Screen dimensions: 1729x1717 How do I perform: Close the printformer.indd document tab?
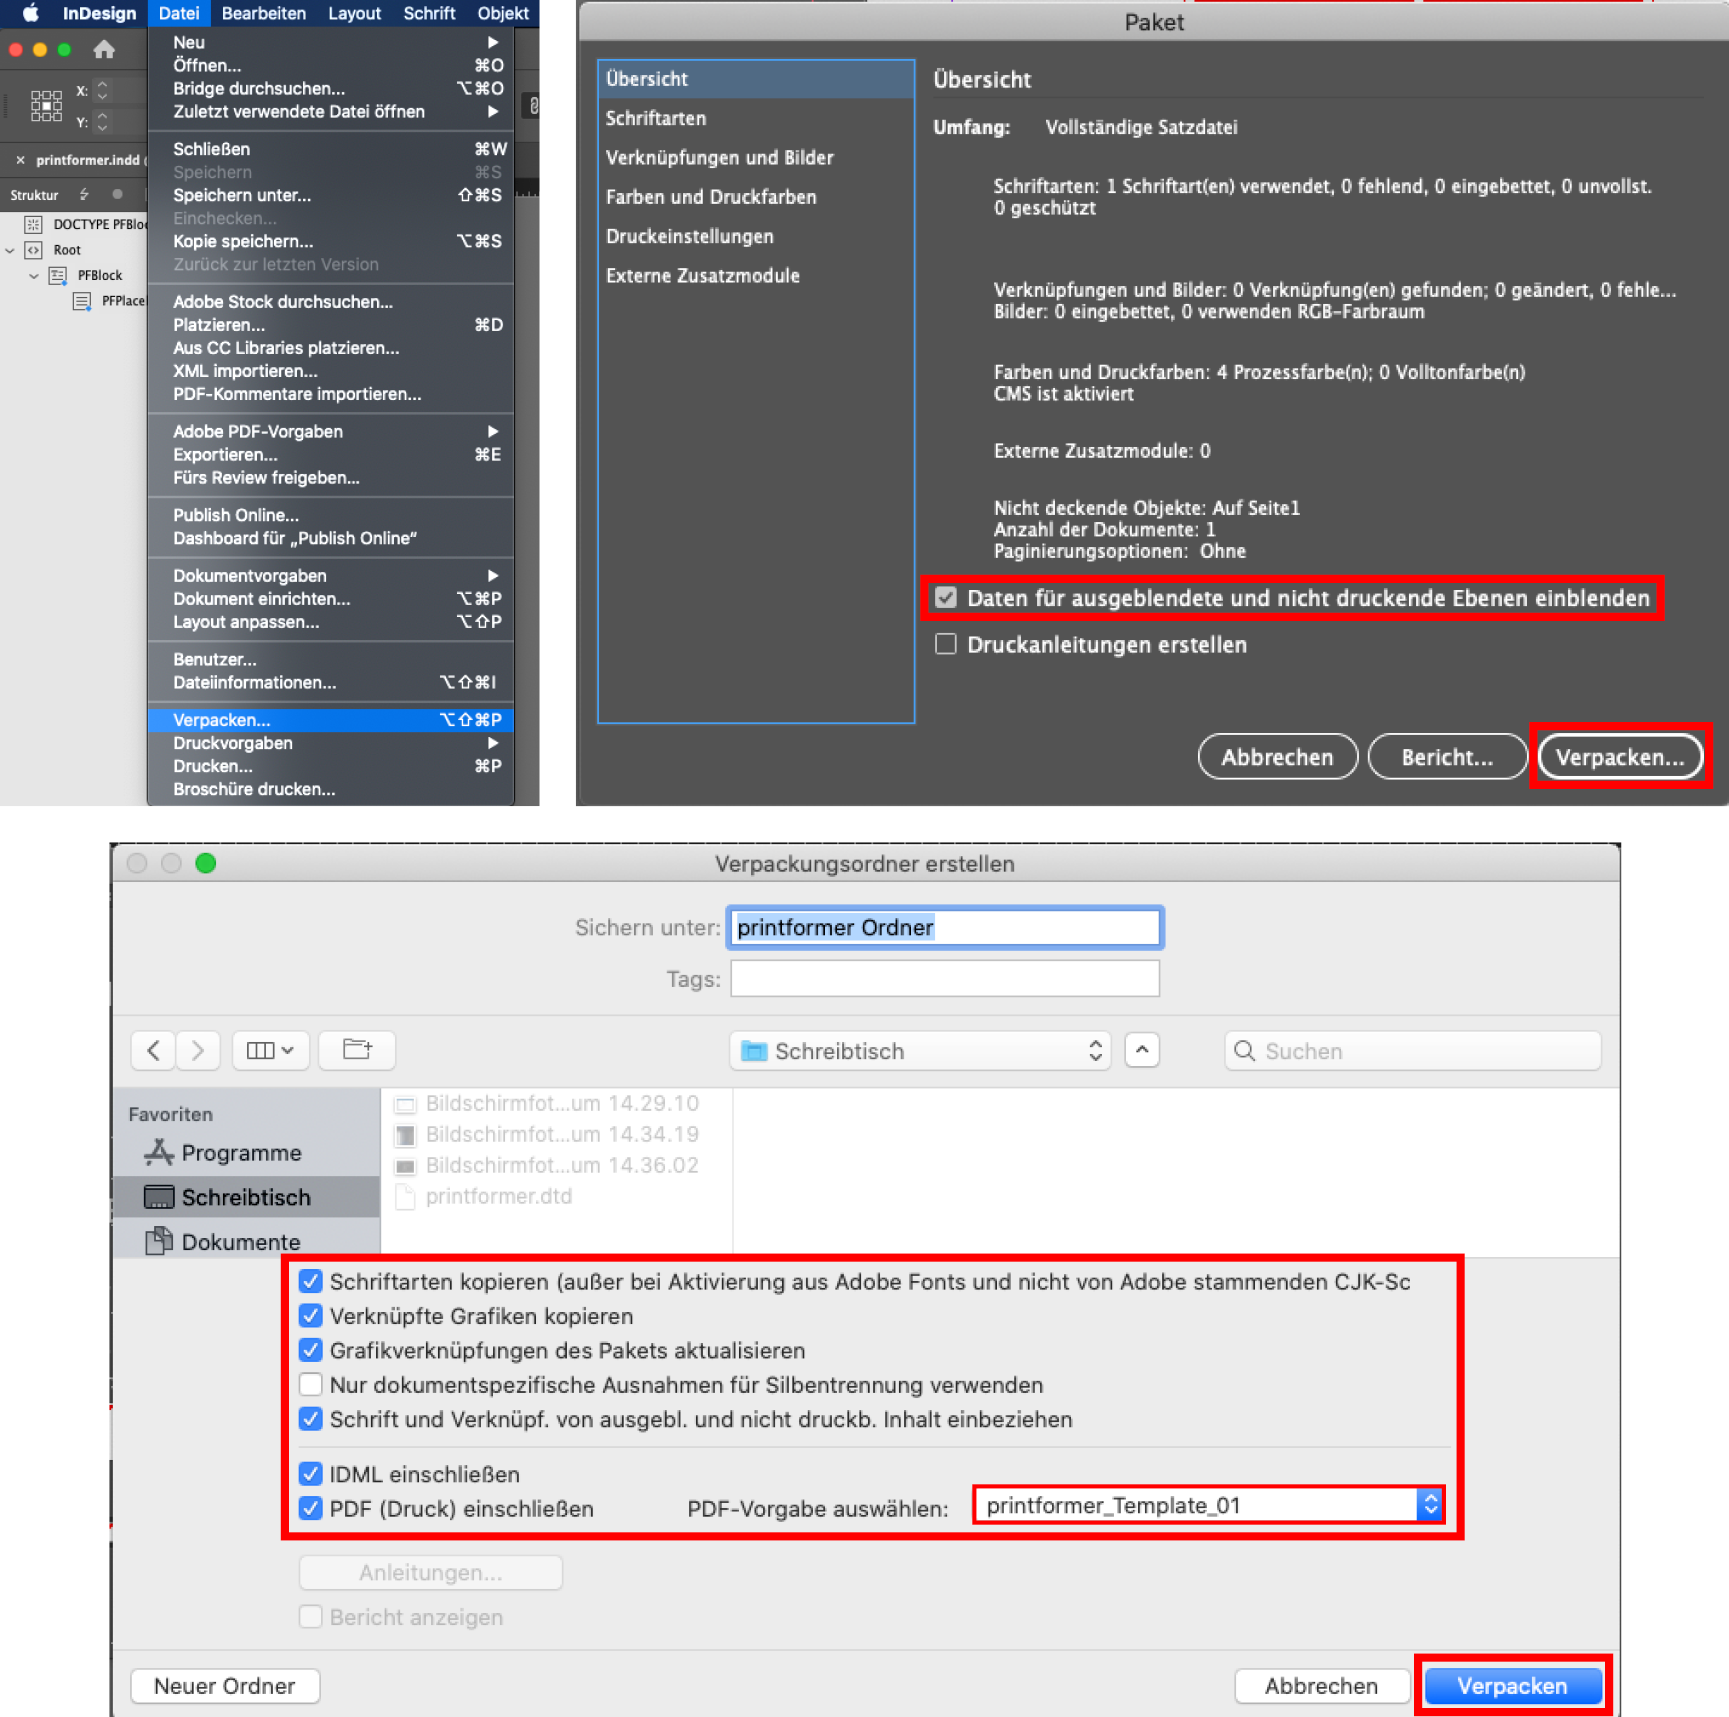(x=20, y=160)
